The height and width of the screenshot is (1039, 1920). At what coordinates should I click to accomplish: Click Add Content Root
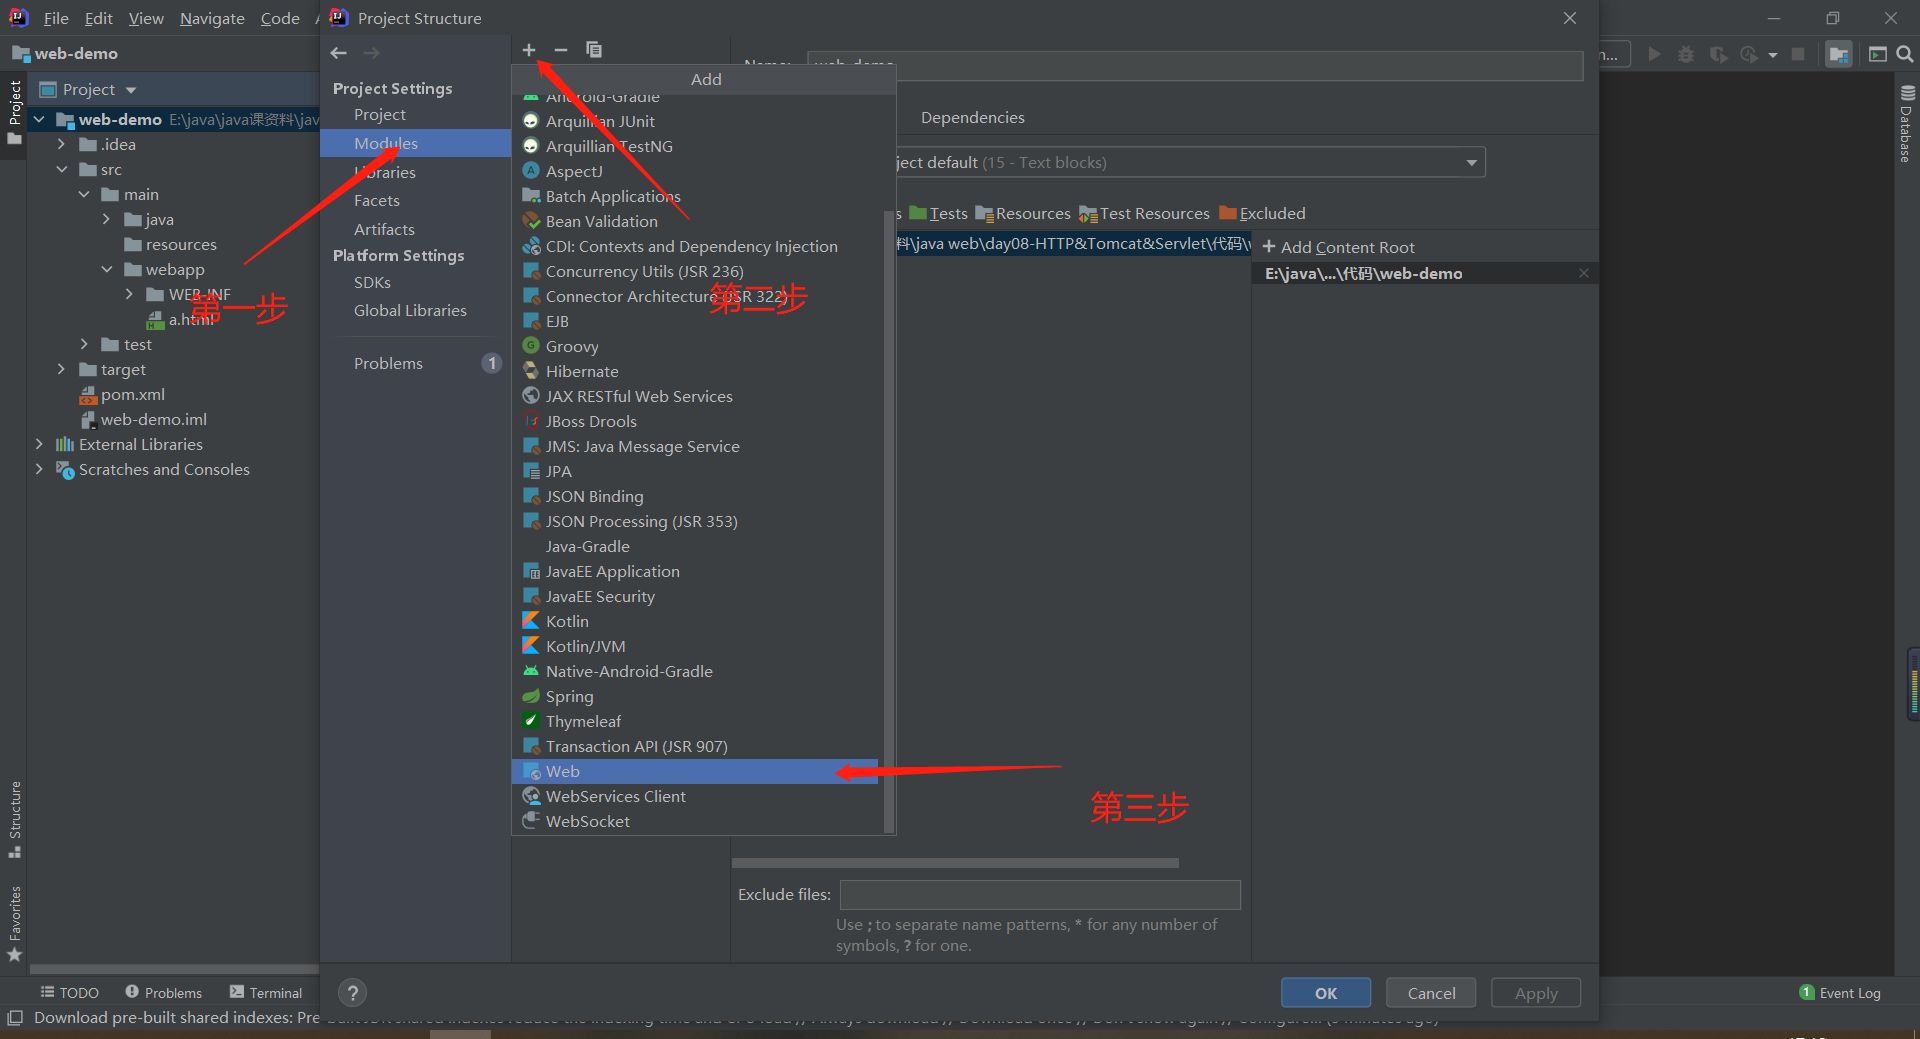point(1339,247)
